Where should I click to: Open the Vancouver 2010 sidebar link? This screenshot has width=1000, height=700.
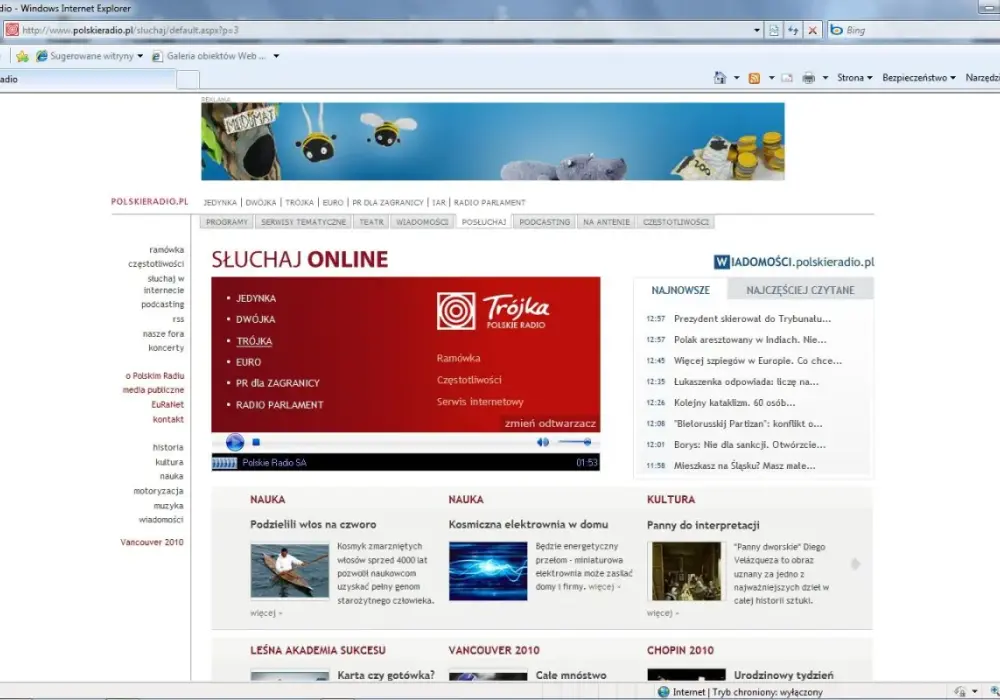click(x=152, y=543)
